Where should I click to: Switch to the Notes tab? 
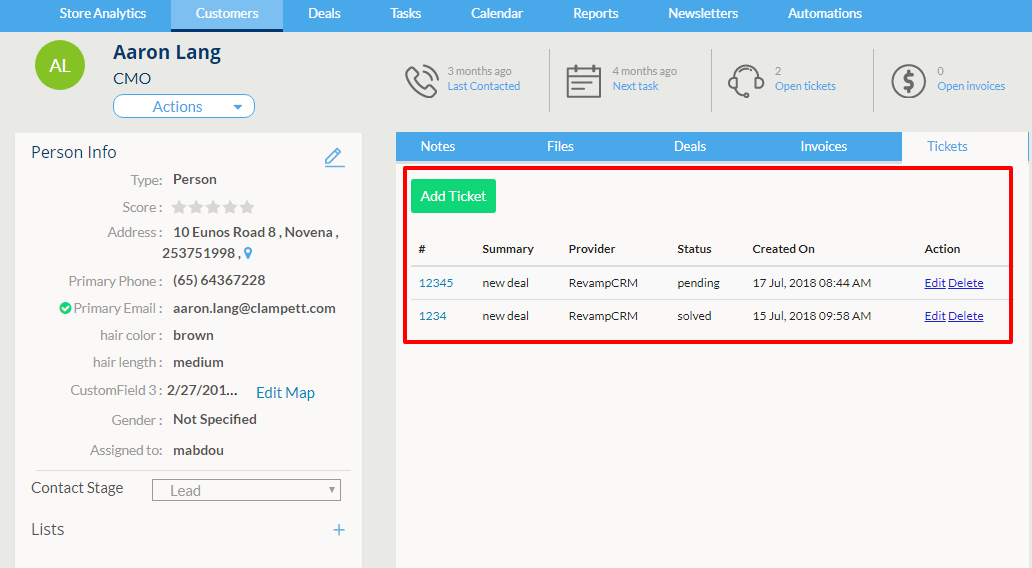click(438, 146)
